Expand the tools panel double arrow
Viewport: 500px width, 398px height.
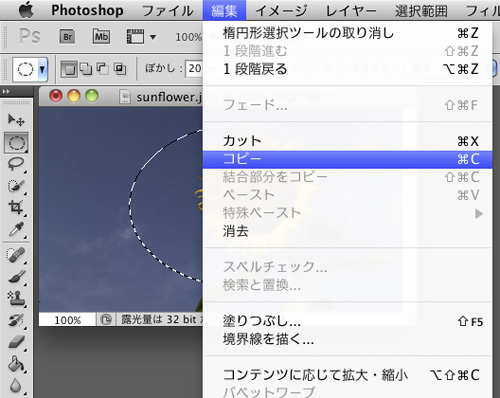6,91
